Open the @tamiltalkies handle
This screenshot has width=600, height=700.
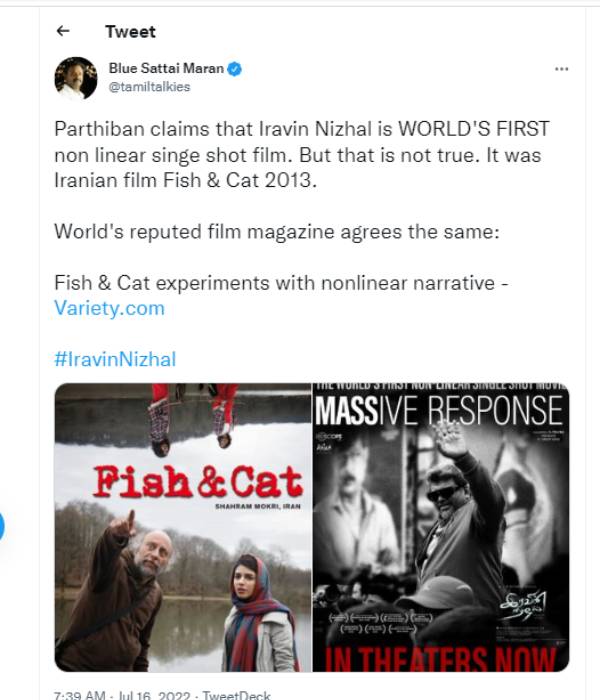(x=150, y=87)
